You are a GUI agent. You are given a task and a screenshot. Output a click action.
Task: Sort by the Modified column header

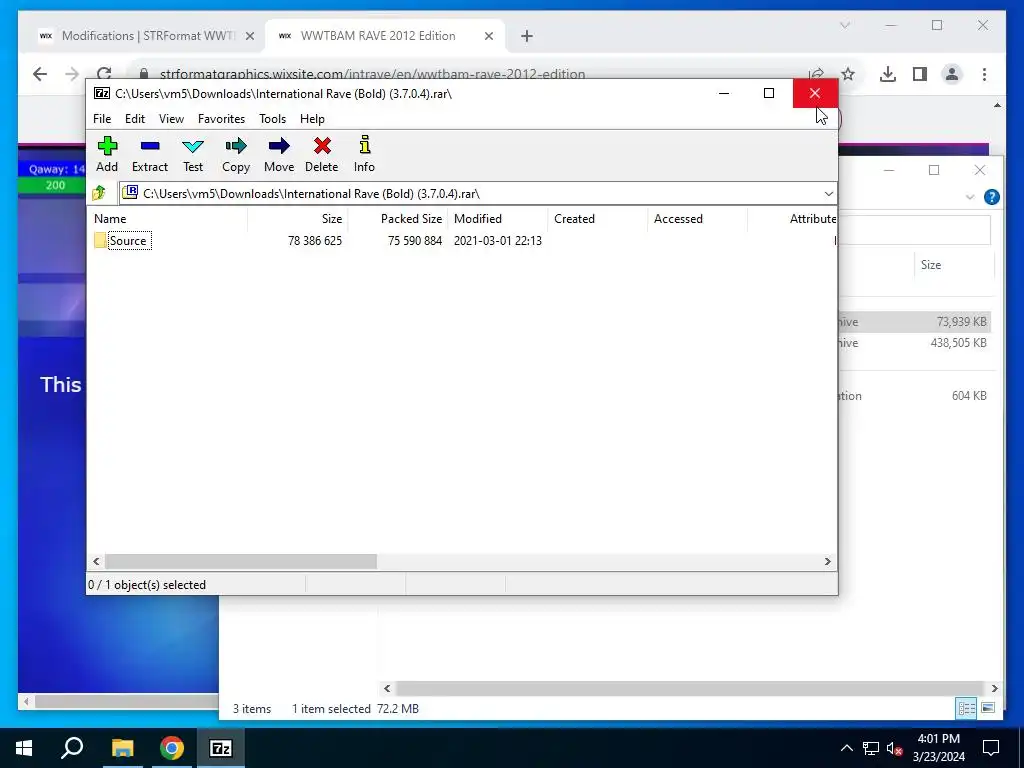point(498,219)
